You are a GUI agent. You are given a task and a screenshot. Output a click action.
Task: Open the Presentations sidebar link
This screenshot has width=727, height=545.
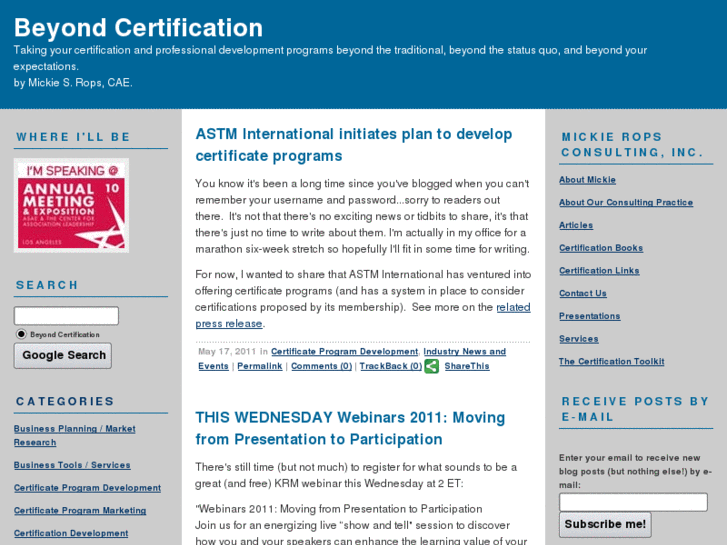(x=589, y=316)
